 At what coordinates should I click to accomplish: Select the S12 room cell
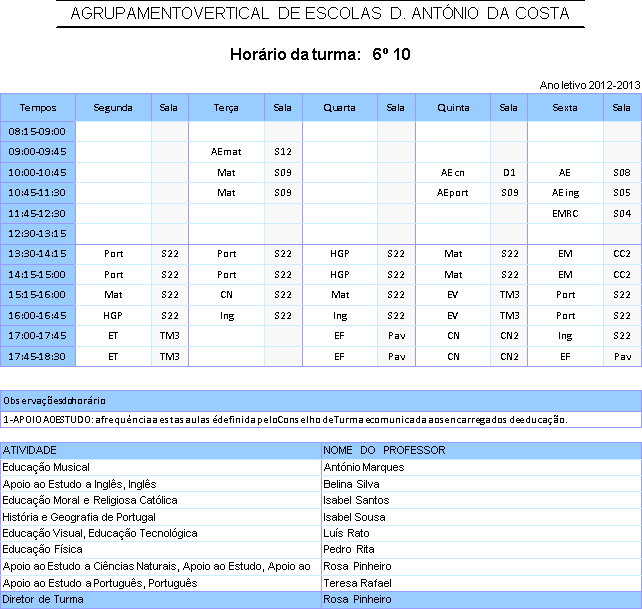point(283,152)
